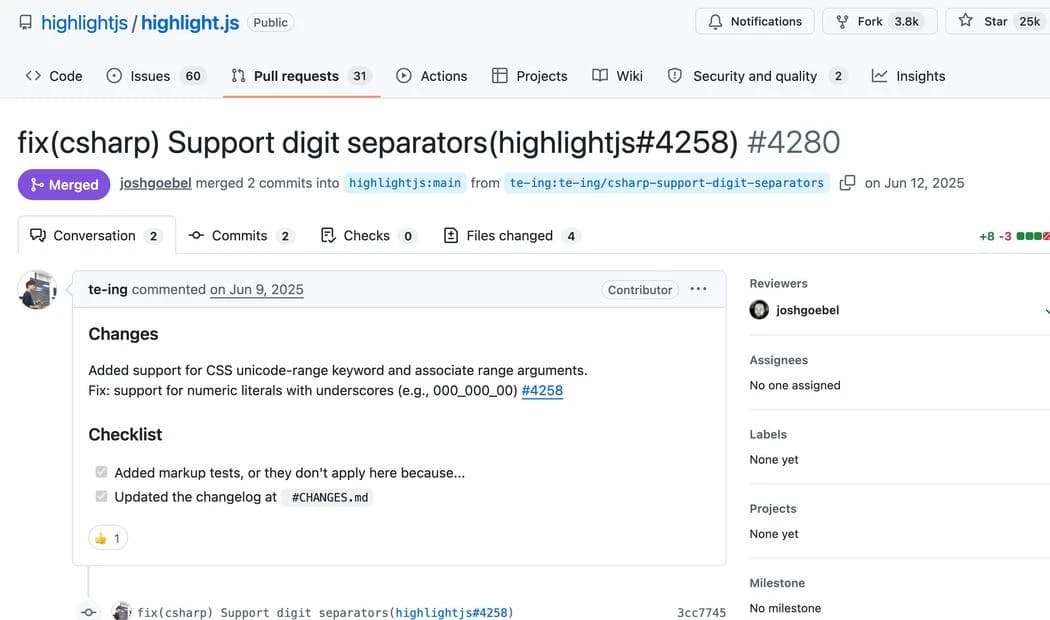Click the Merged status badge

tap(64, 184)
